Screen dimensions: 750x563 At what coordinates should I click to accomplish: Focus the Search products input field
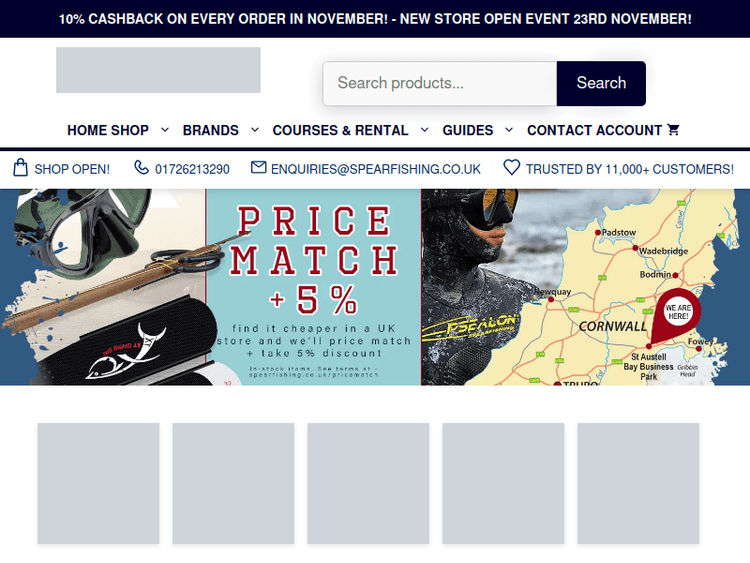click(x=440, y=83)
